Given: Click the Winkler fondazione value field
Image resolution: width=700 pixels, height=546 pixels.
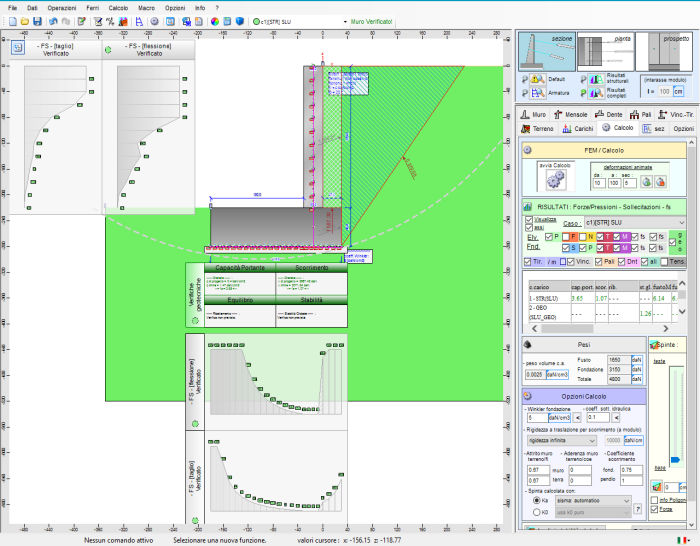Looking at the screenshot, I should coord(537,417).
